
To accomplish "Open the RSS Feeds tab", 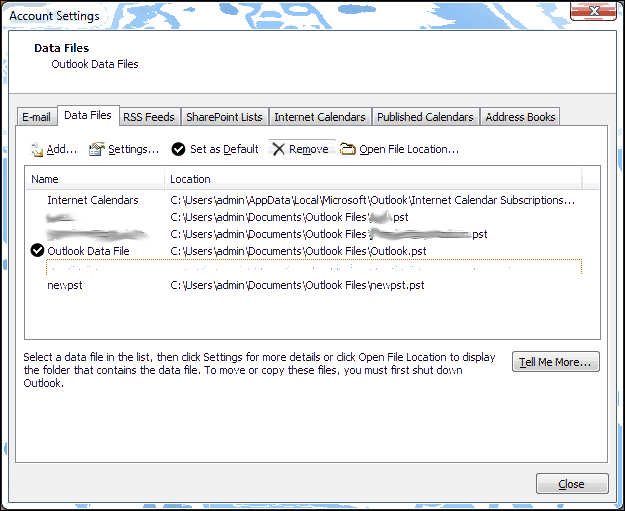I will 149,117.
